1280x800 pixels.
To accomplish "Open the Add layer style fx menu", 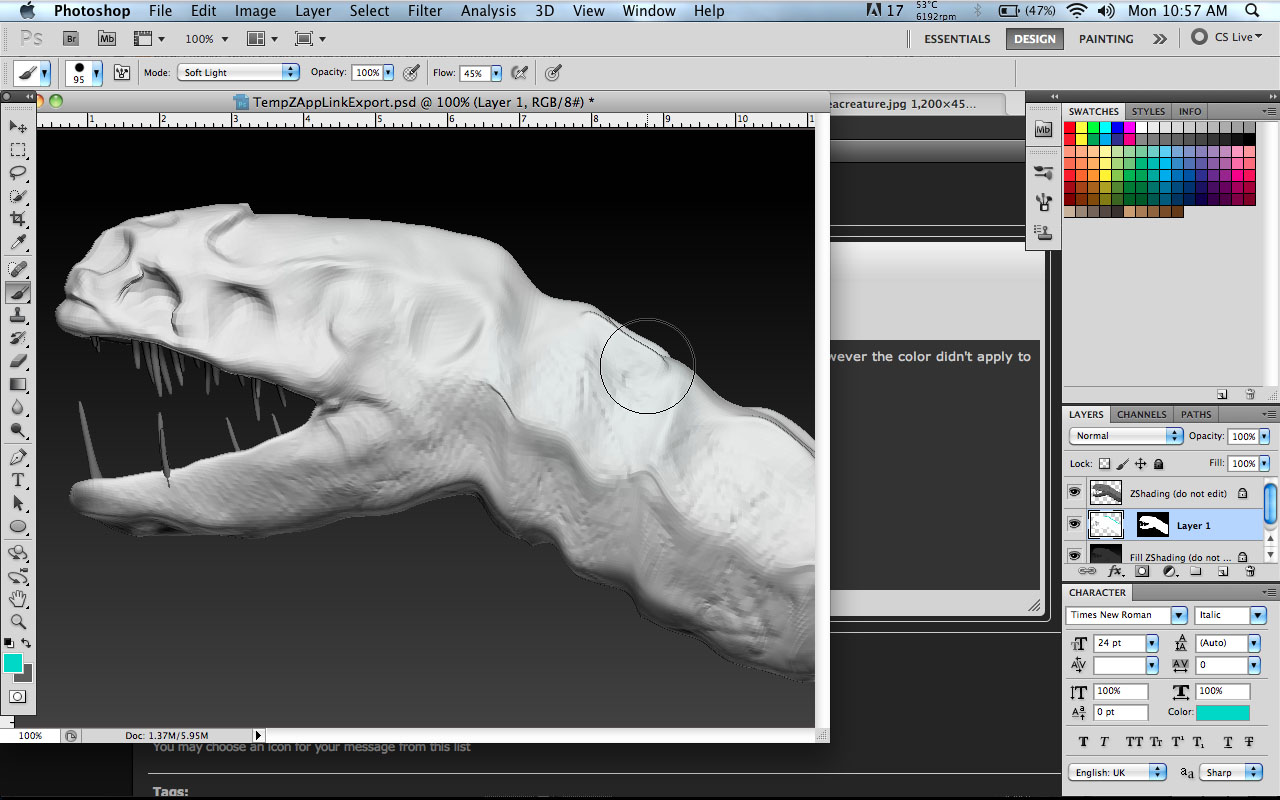I will (x=1115, y=570).
